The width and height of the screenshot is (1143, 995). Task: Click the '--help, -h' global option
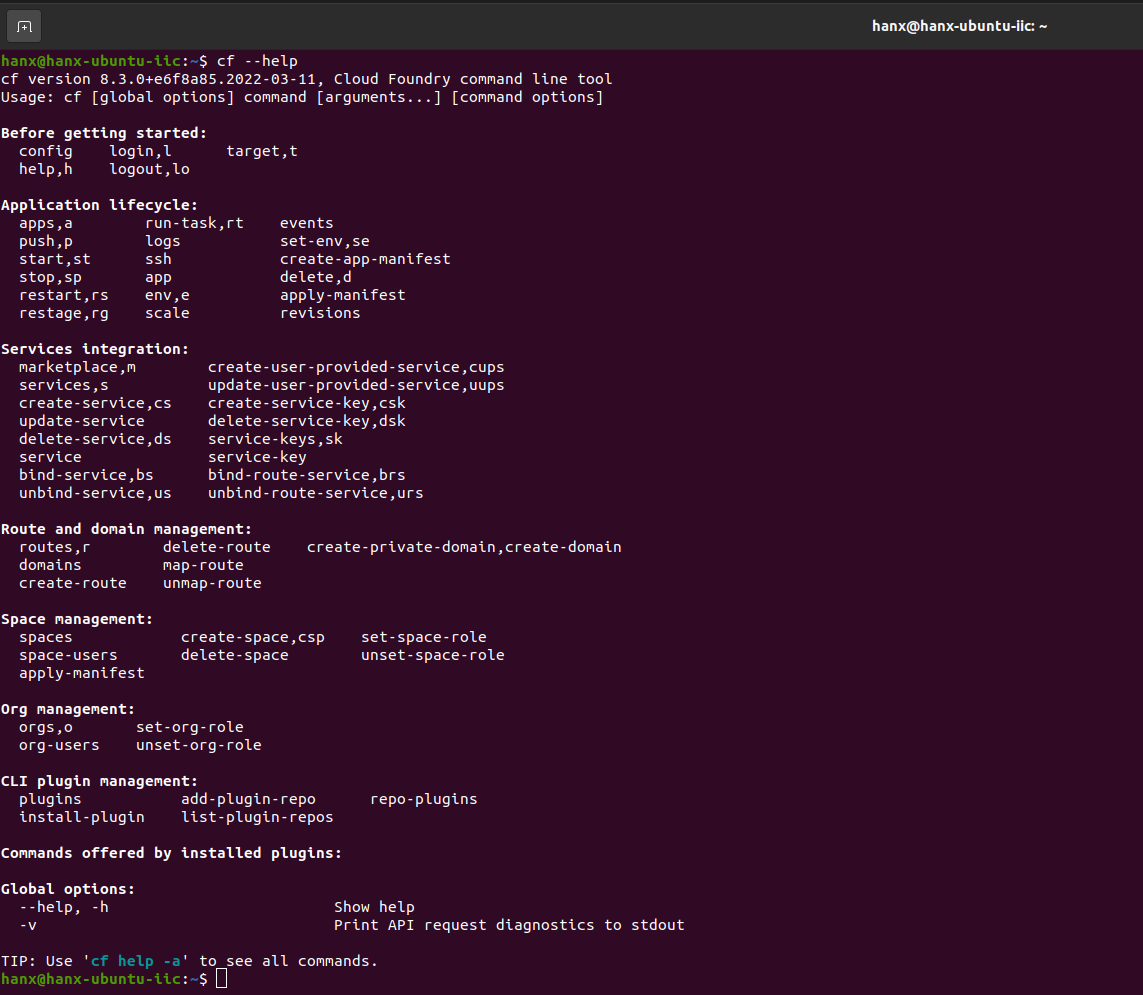coord(63,907)
